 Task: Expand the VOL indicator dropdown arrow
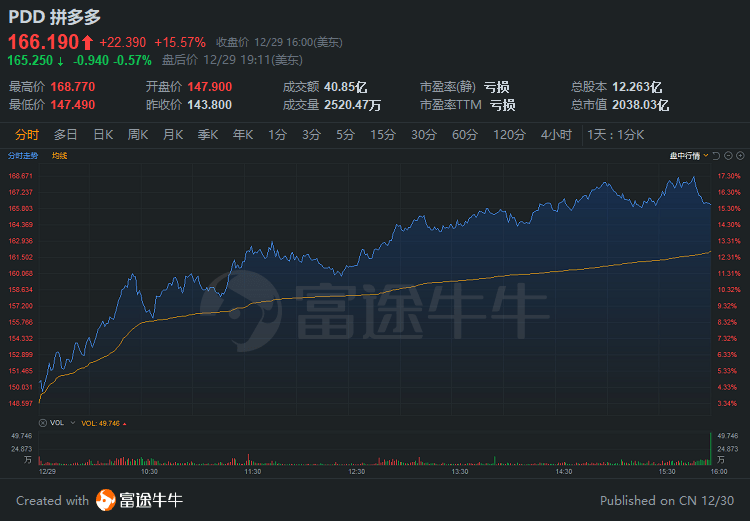coord(73,423)
